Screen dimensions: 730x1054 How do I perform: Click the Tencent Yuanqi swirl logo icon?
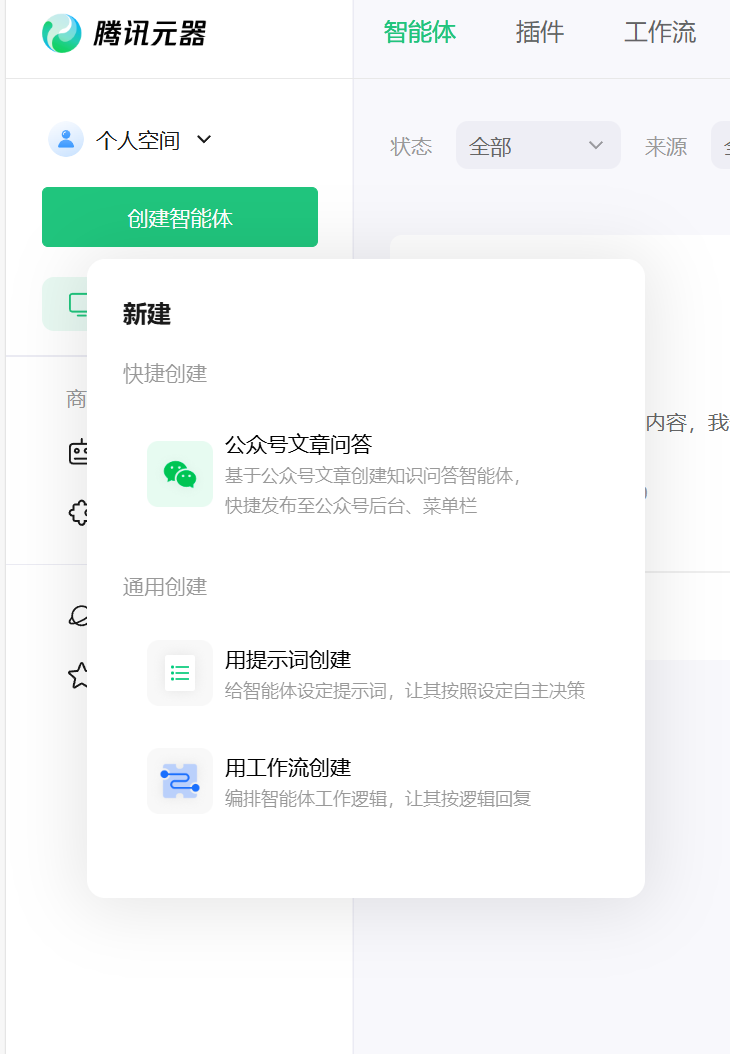(62, 33)
